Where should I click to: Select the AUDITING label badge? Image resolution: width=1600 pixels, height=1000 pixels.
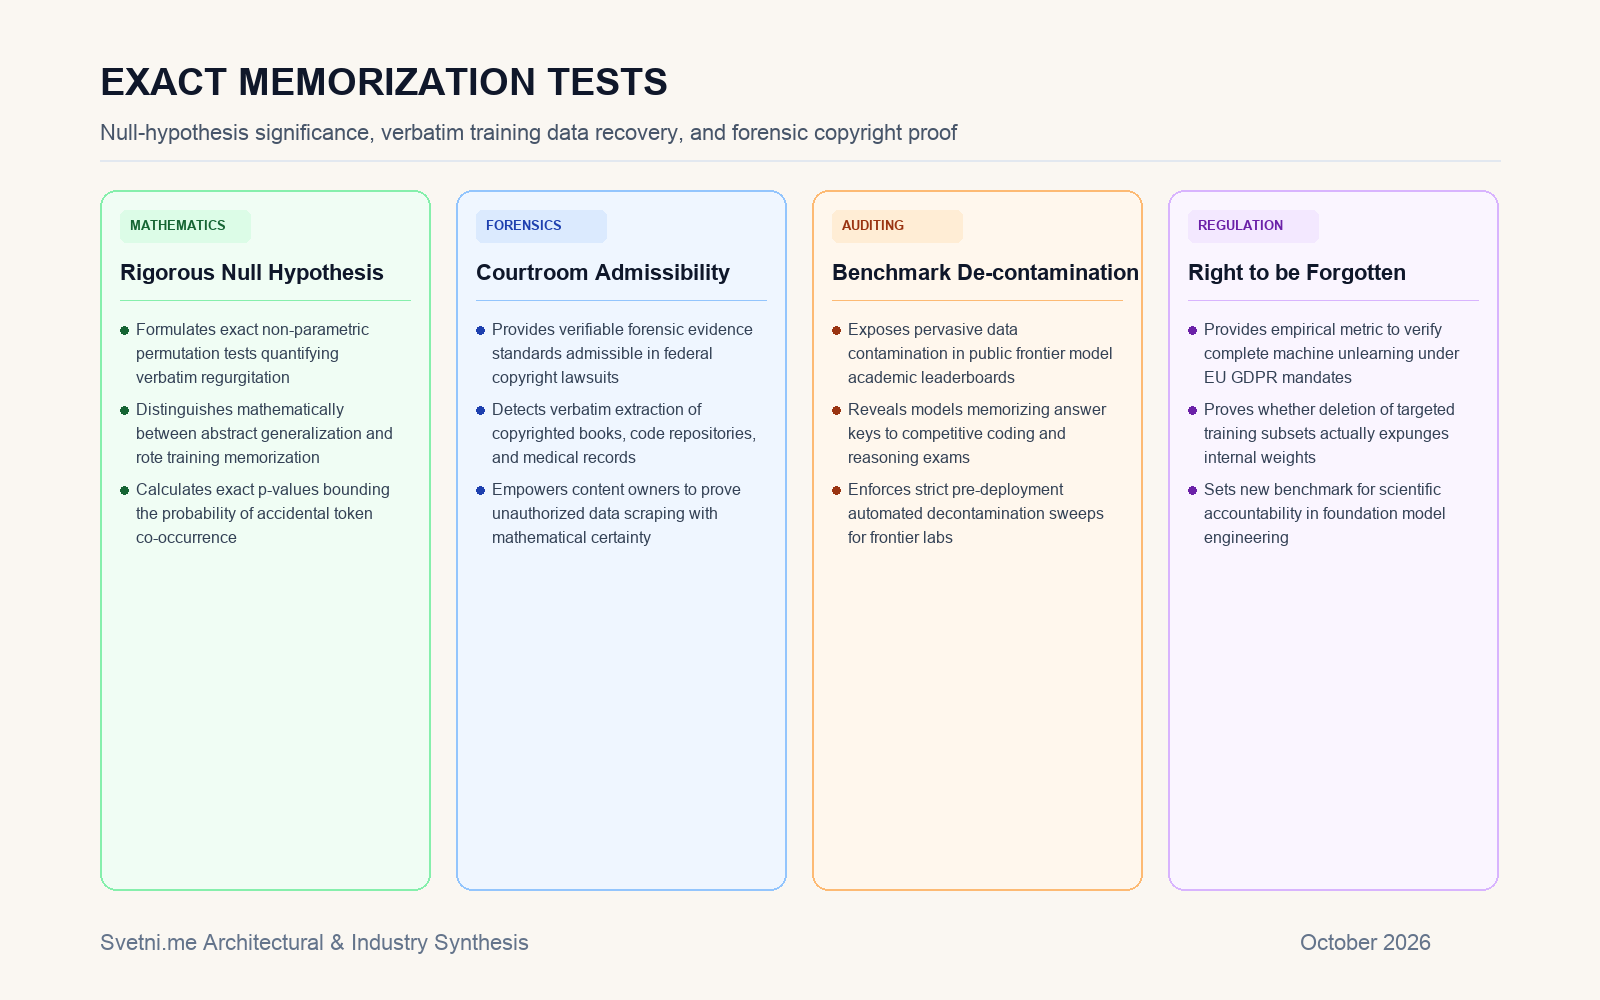tap(897, 226)
